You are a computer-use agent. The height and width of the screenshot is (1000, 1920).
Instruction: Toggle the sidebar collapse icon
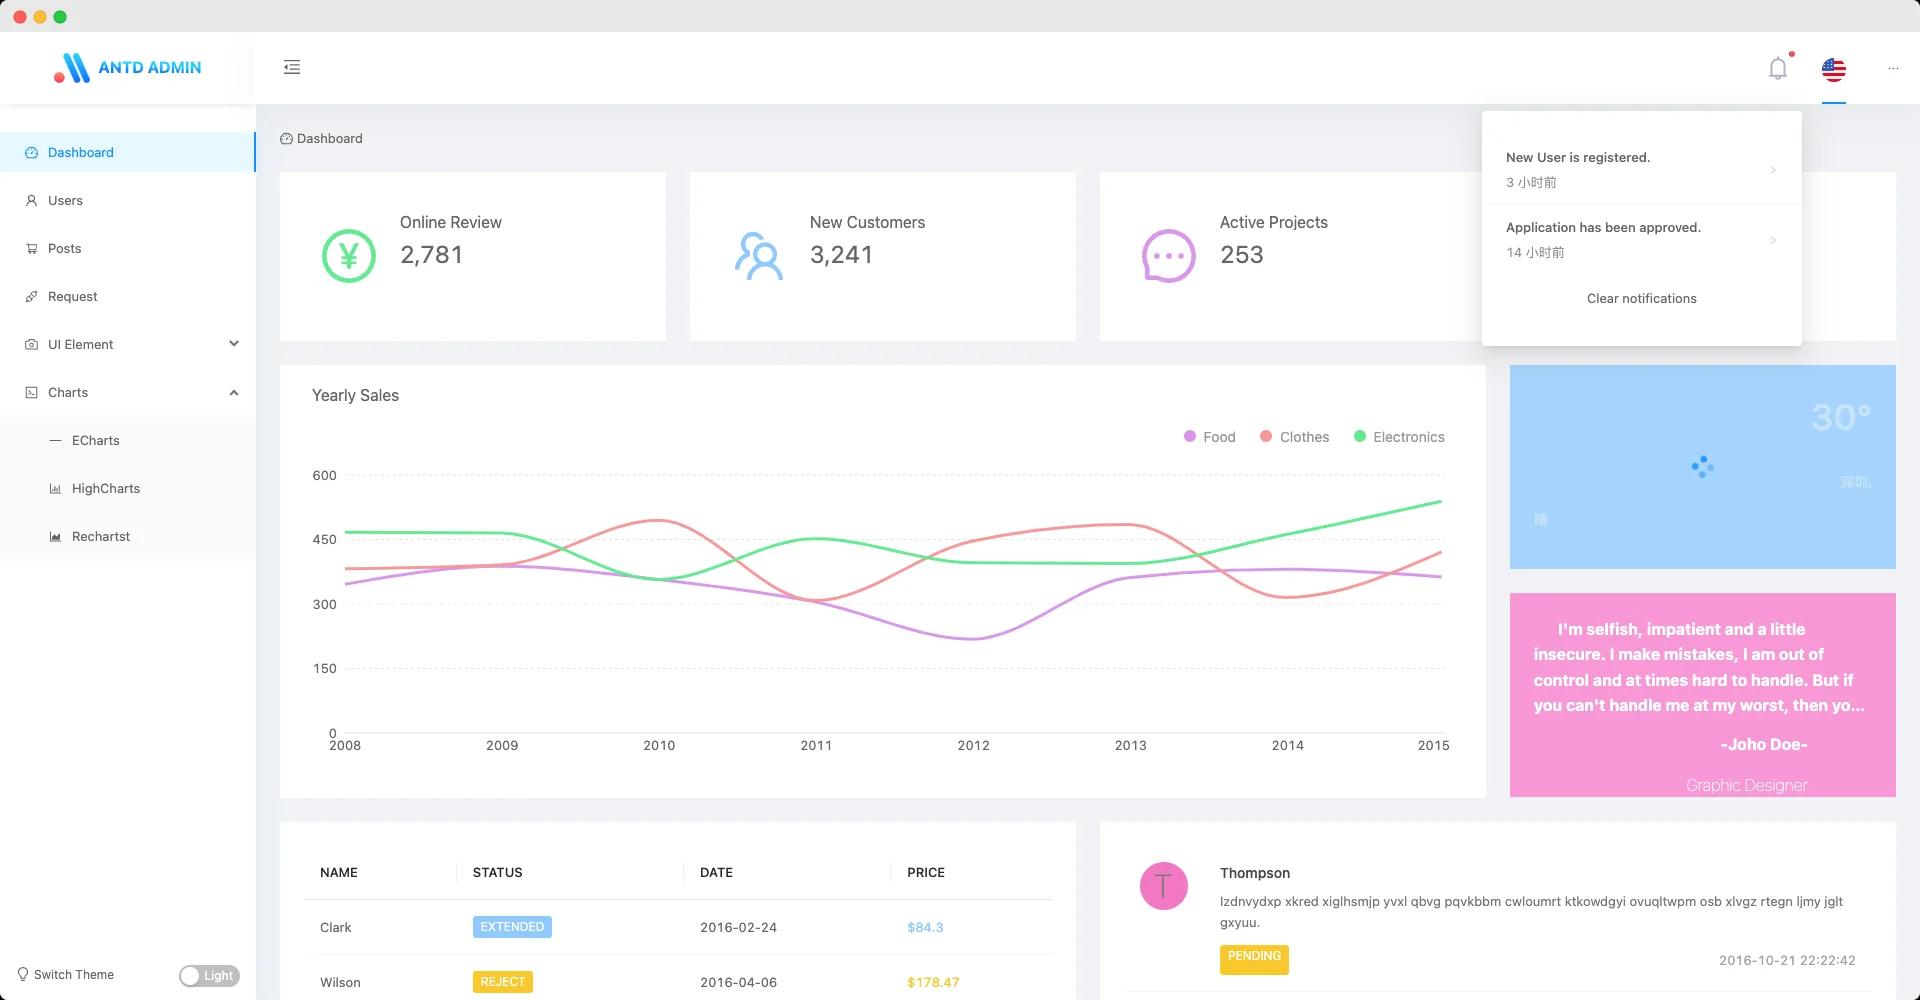(292, 66)
